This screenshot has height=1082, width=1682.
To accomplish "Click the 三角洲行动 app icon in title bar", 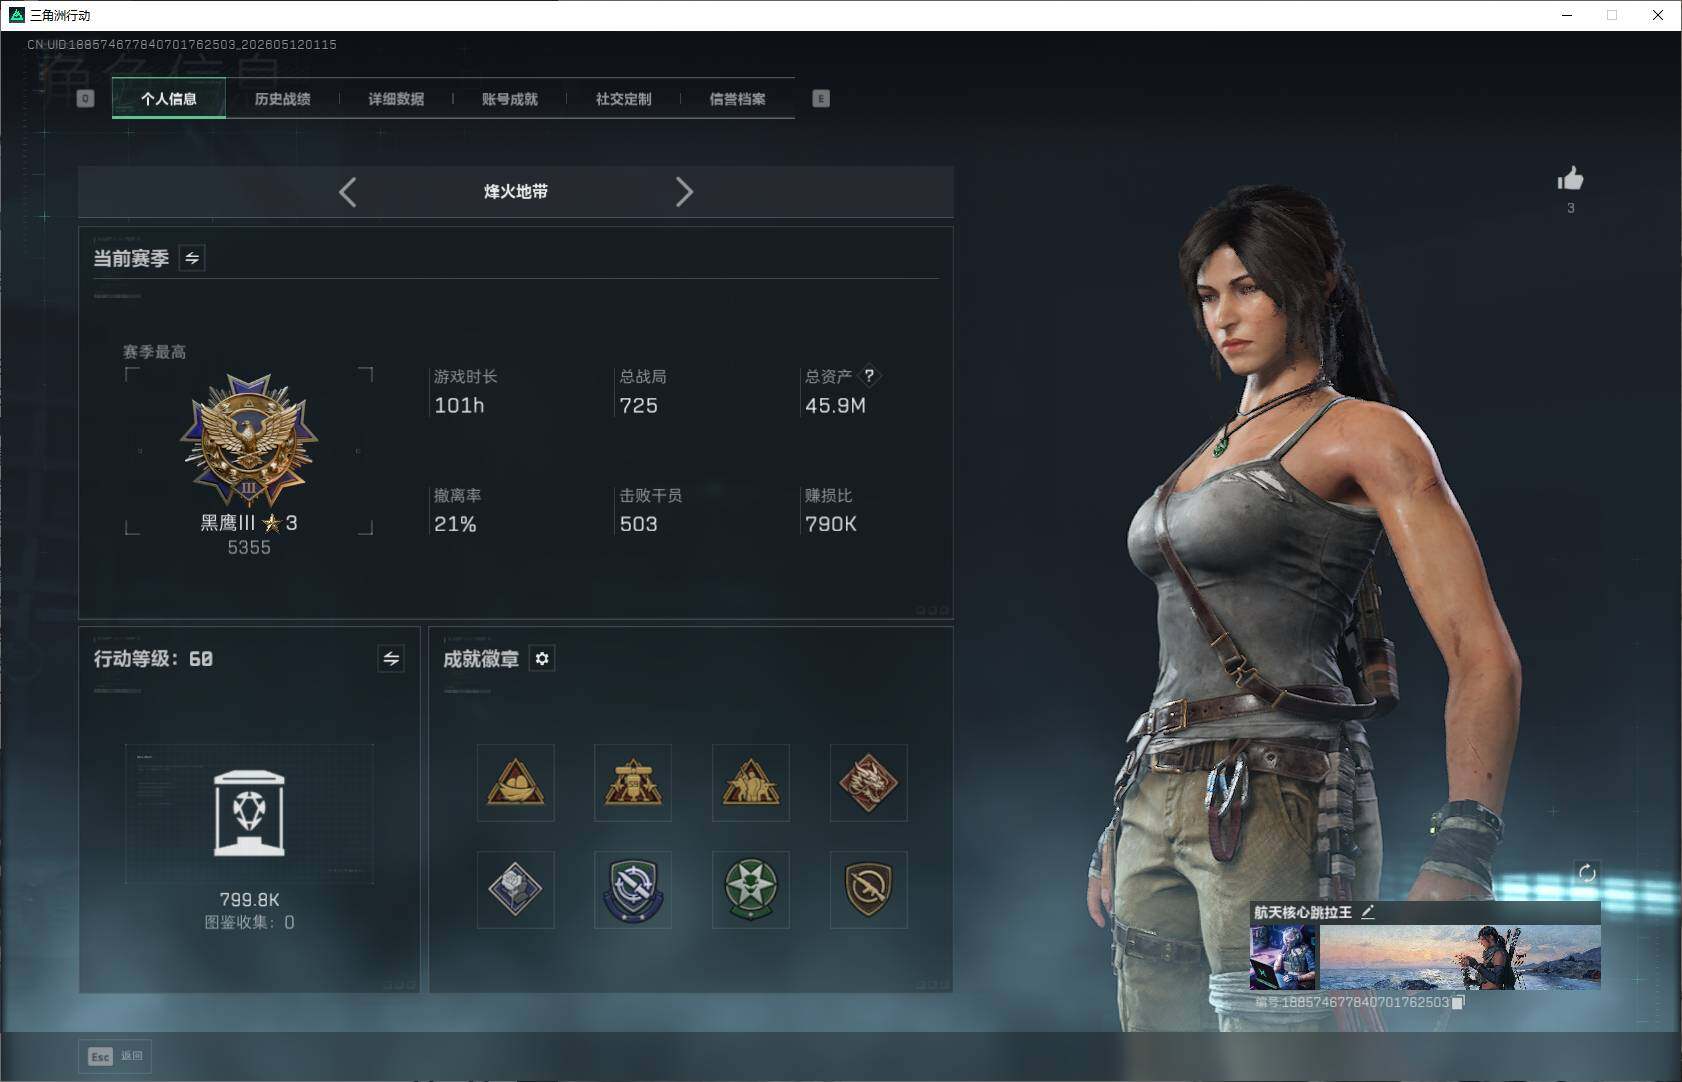I will click(x=16, y=15).
